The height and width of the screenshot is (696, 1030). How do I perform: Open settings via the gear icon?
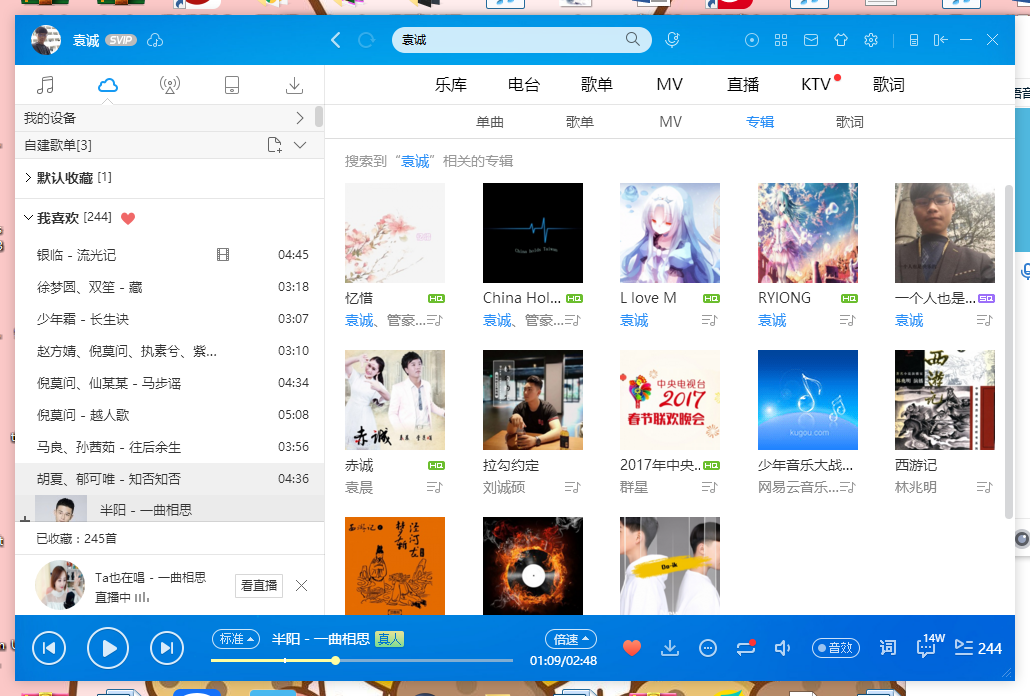(x=871, y=40)
